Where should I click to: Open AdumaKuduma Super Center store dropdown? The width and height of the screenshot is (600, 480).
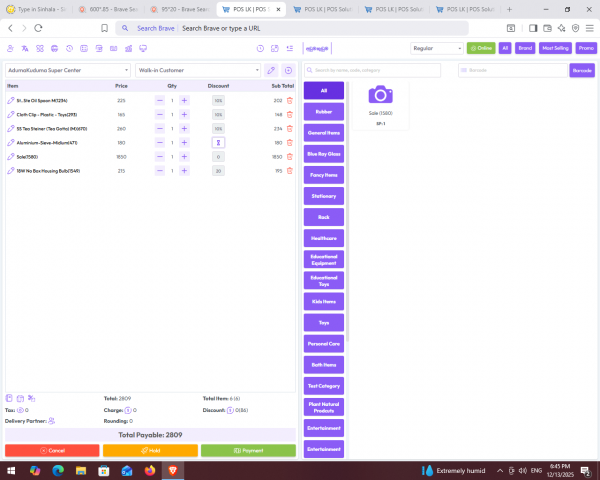point(68,70)
